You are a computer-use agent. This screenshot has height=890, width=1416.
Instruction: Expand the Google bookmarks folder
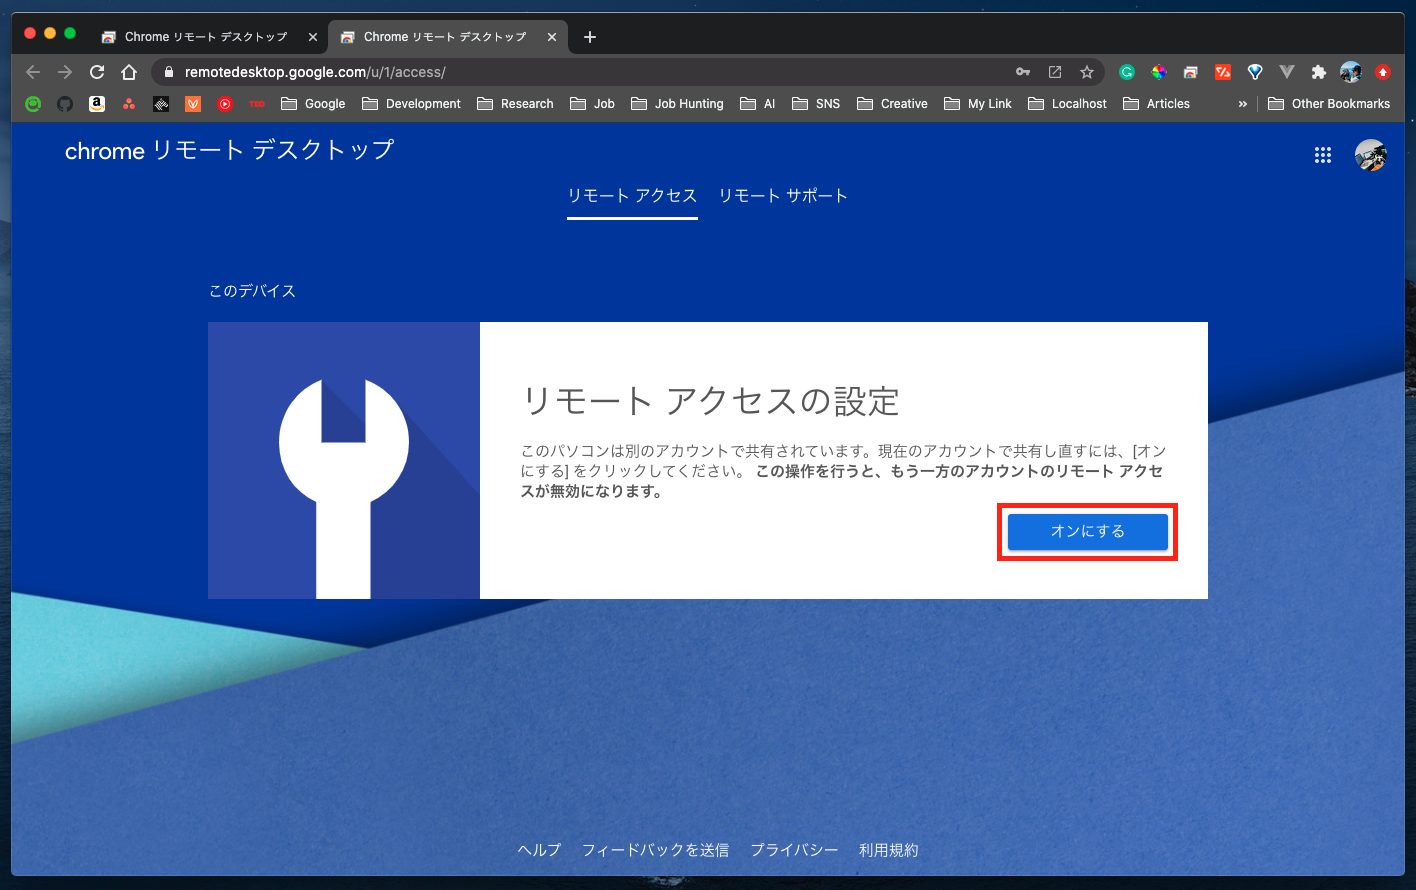[x=313, y=104]
